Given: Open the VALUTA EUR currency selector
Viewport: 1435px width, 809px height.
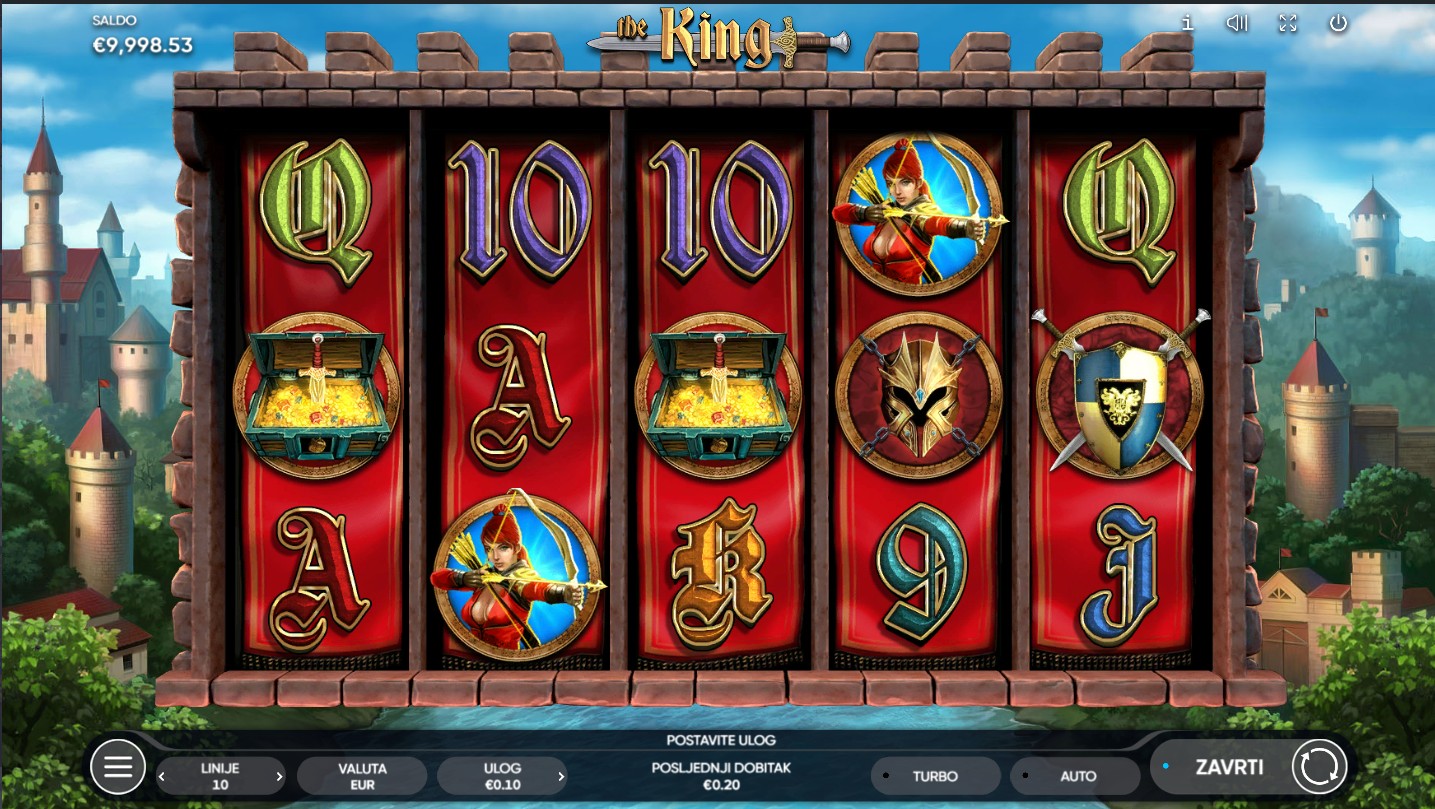Looking at the screenshot, I should click(362, 776).
